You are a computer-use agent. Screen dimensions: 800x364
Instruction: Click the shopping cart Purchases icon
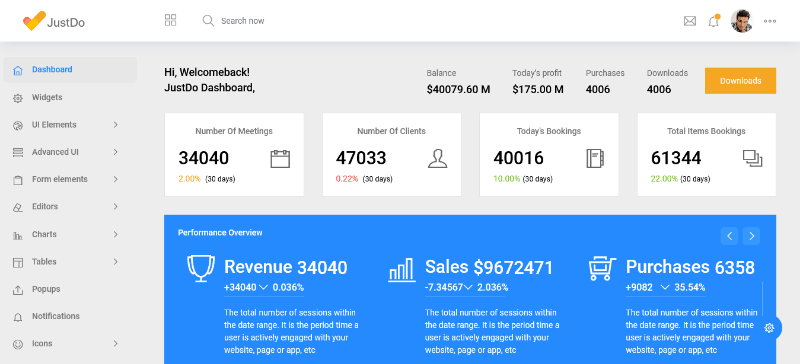click(x=602, y=269)
